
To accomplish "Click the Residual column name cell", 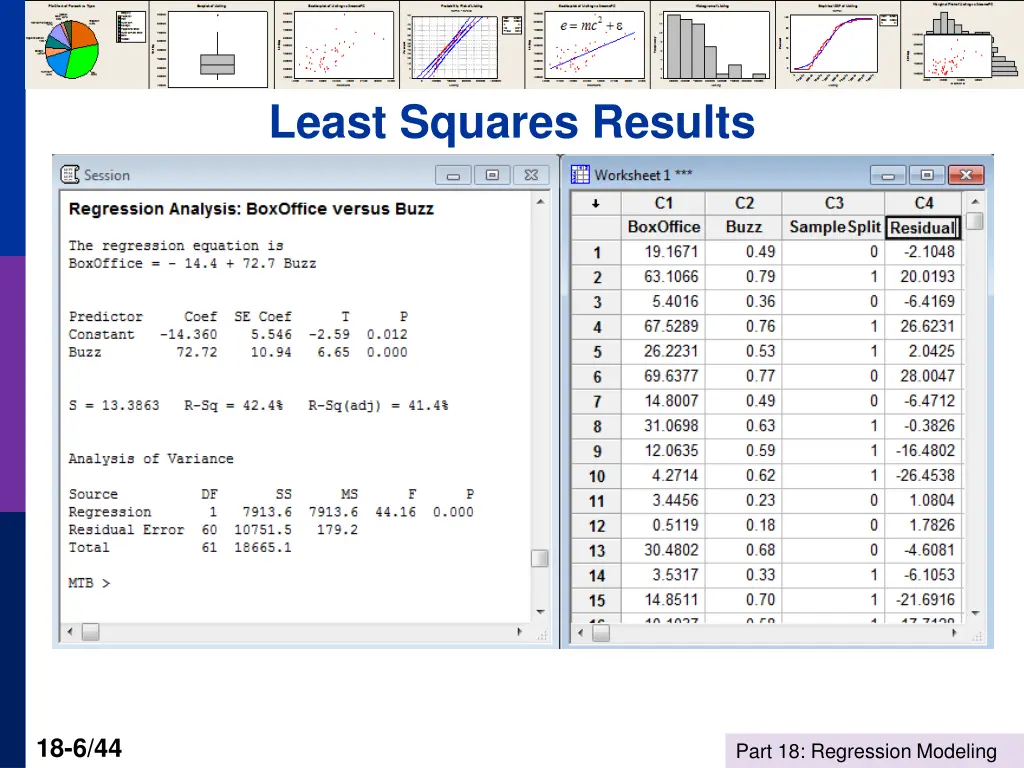I will (x=923, y=227).
